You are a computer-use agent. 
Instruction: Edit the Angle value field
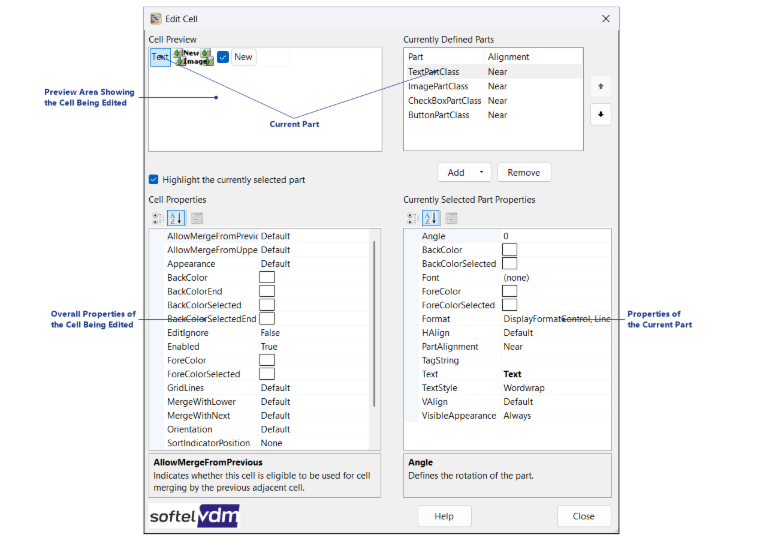click(x=556, y=236)
